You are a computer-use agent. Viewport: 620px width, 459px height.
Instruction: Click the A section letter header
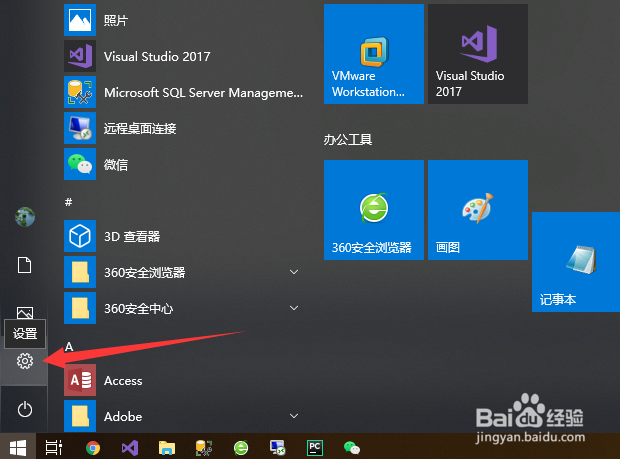click(69, 347)
